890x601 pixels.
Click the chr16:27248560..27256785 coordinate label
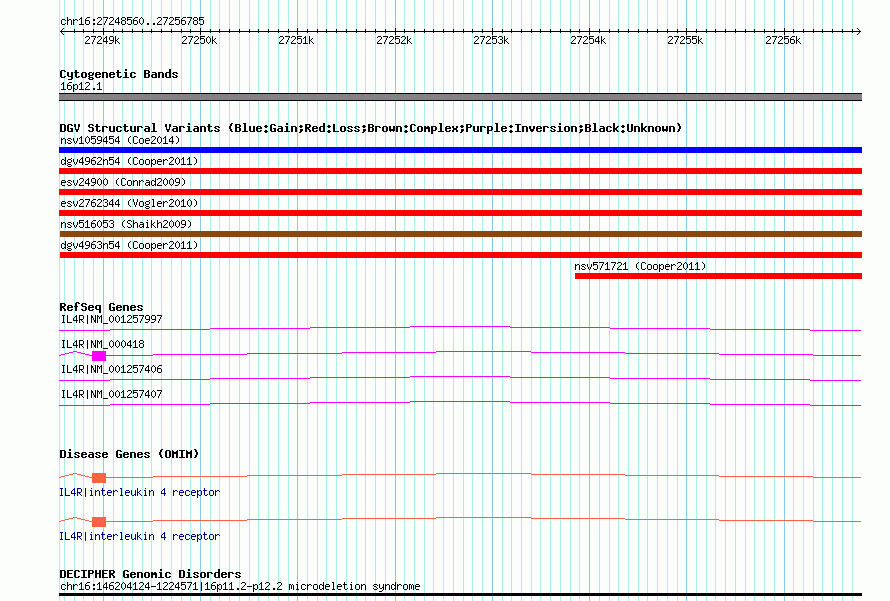[132, 21]
